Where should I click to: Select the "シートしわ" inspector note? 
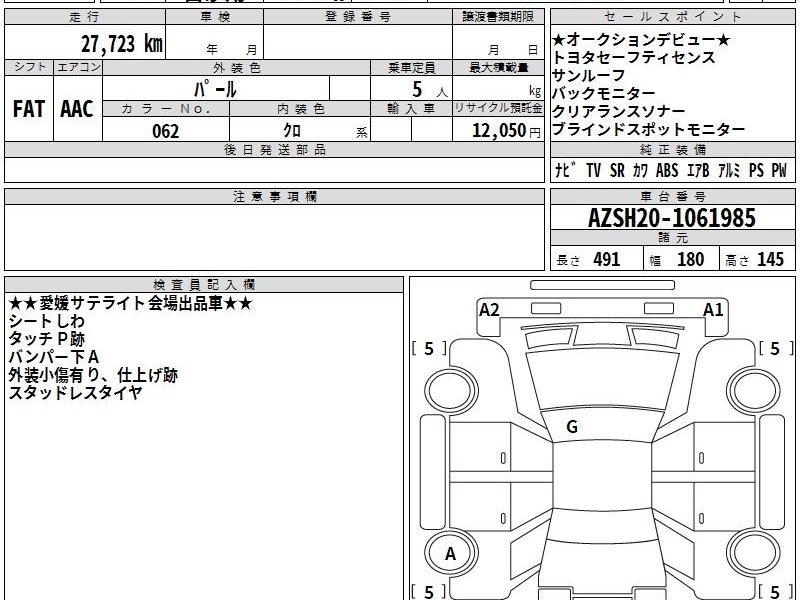click(46, 321)
